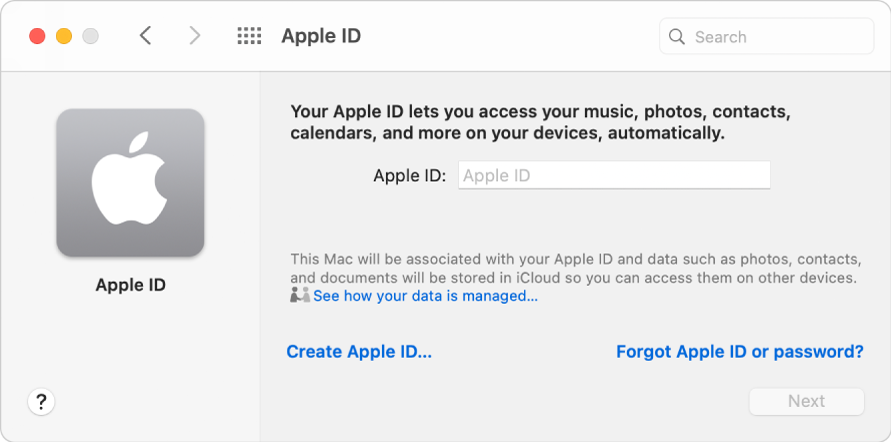Click the 'Apple ID' window title text
The width and height of the screenshot is (891, 442).
point(320,36)
